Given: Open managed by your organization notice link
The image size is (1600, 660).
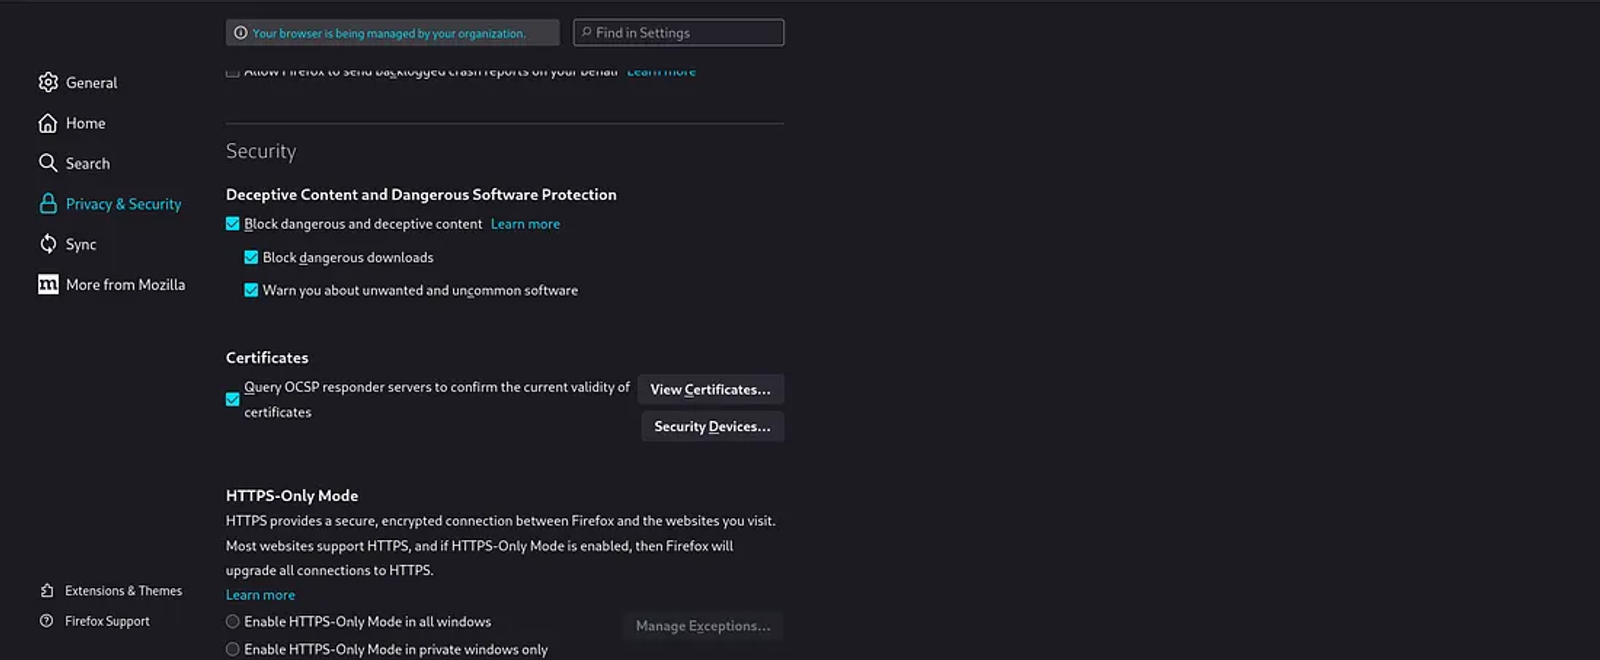Looking at the screenshot, I should [389, 33].
